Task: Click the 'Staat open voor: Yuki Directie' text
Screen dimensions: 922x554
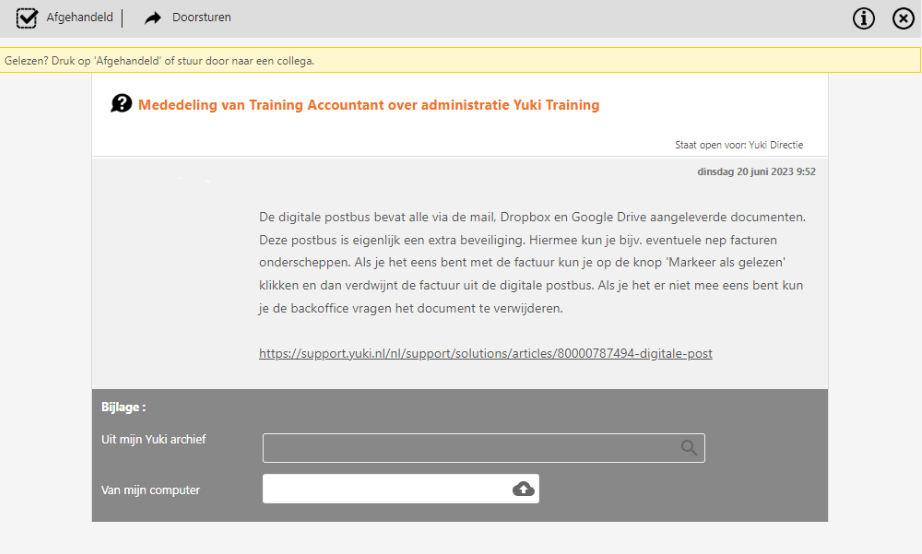Action: click(739, 145)
